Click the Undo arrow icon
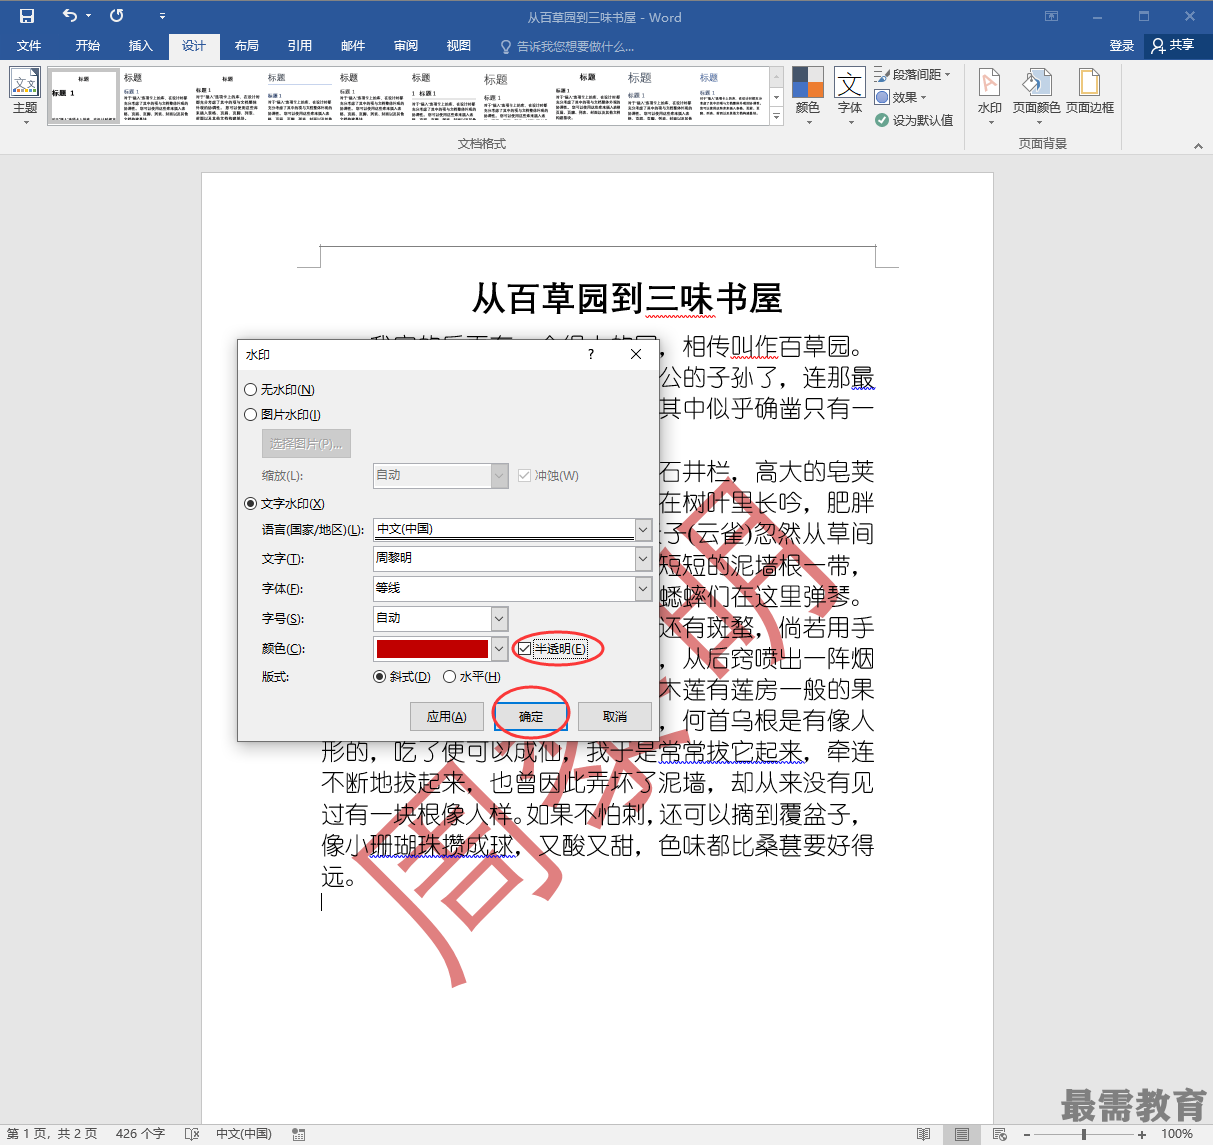 (x=69, y=16)
